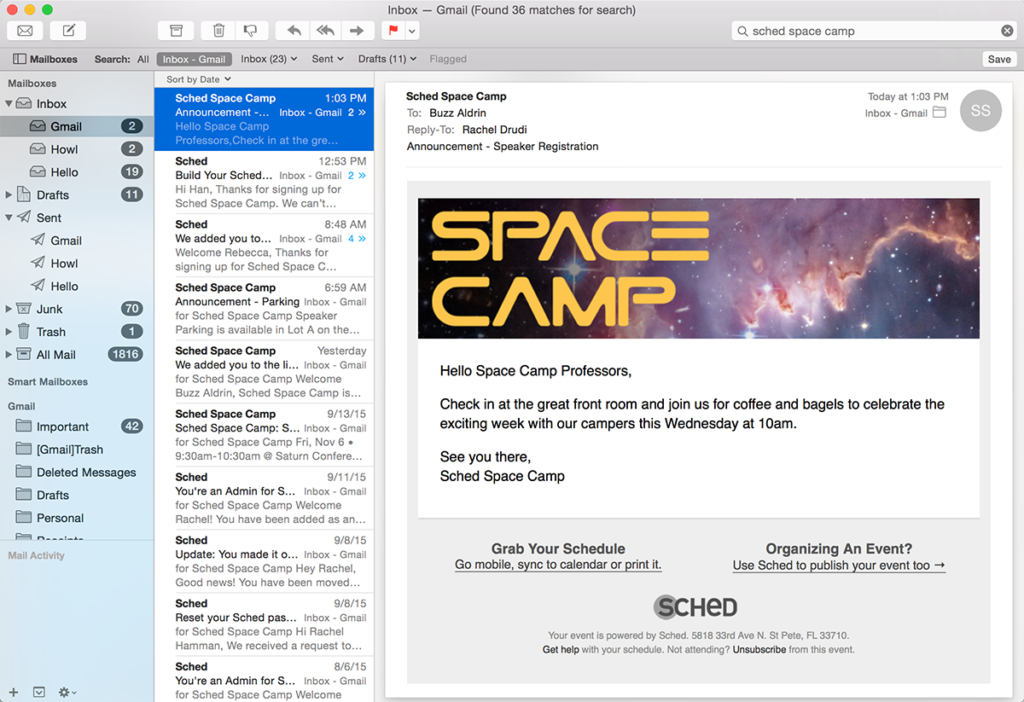Forward the selected message
This screenshot has height=702, width=1024.
(x=357, y=31)
